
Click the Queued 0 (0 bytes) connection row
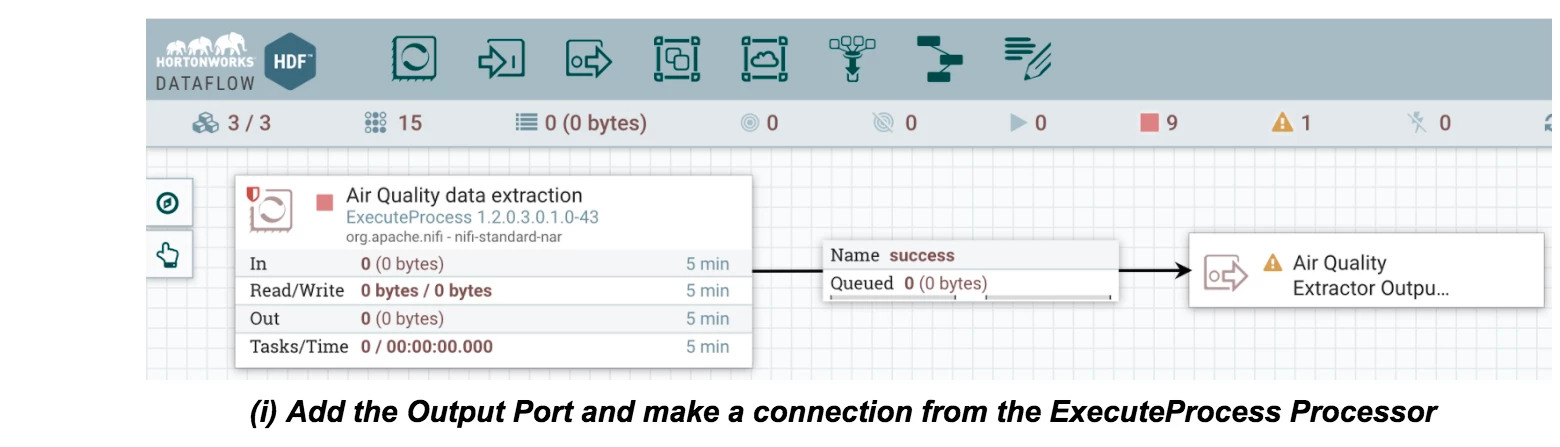tap(970, 283)
